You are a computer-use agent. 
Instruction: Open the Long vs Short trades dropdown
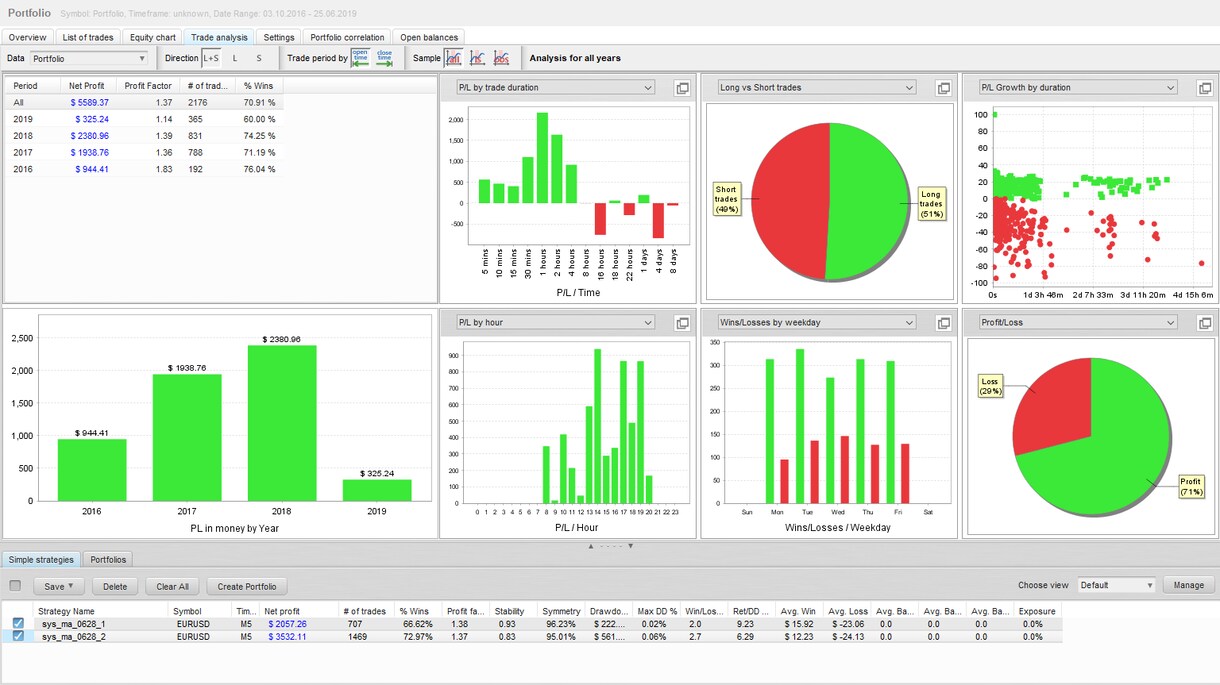(816, 88)
